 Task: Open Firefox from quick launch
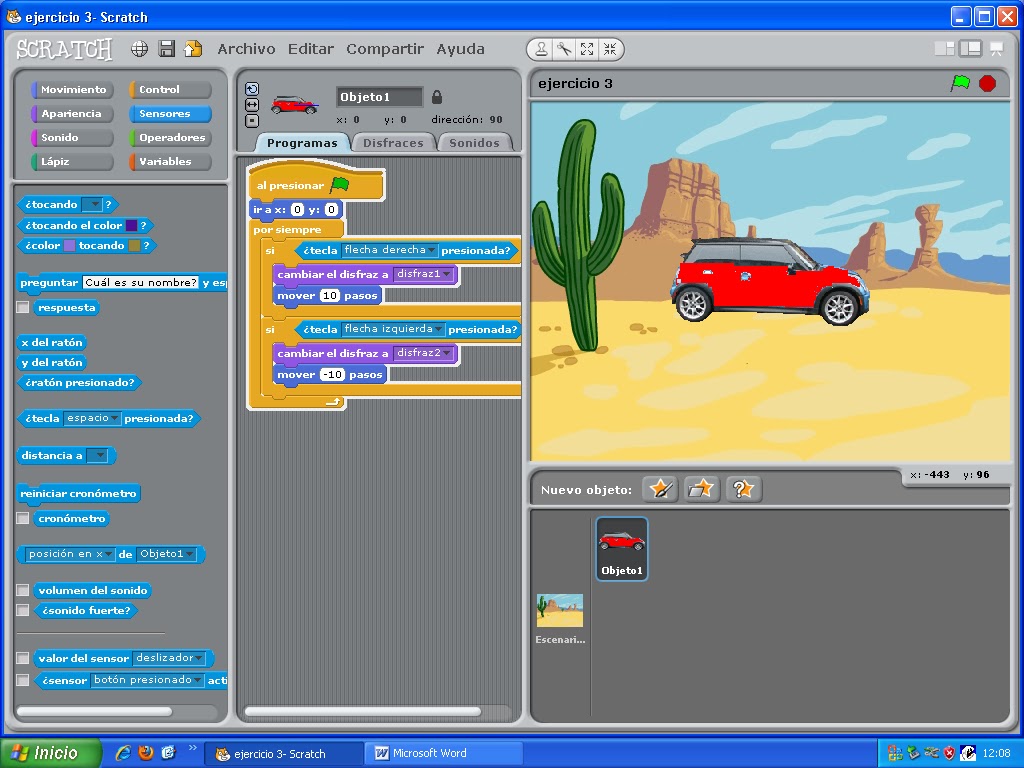(x=146, y=753)
